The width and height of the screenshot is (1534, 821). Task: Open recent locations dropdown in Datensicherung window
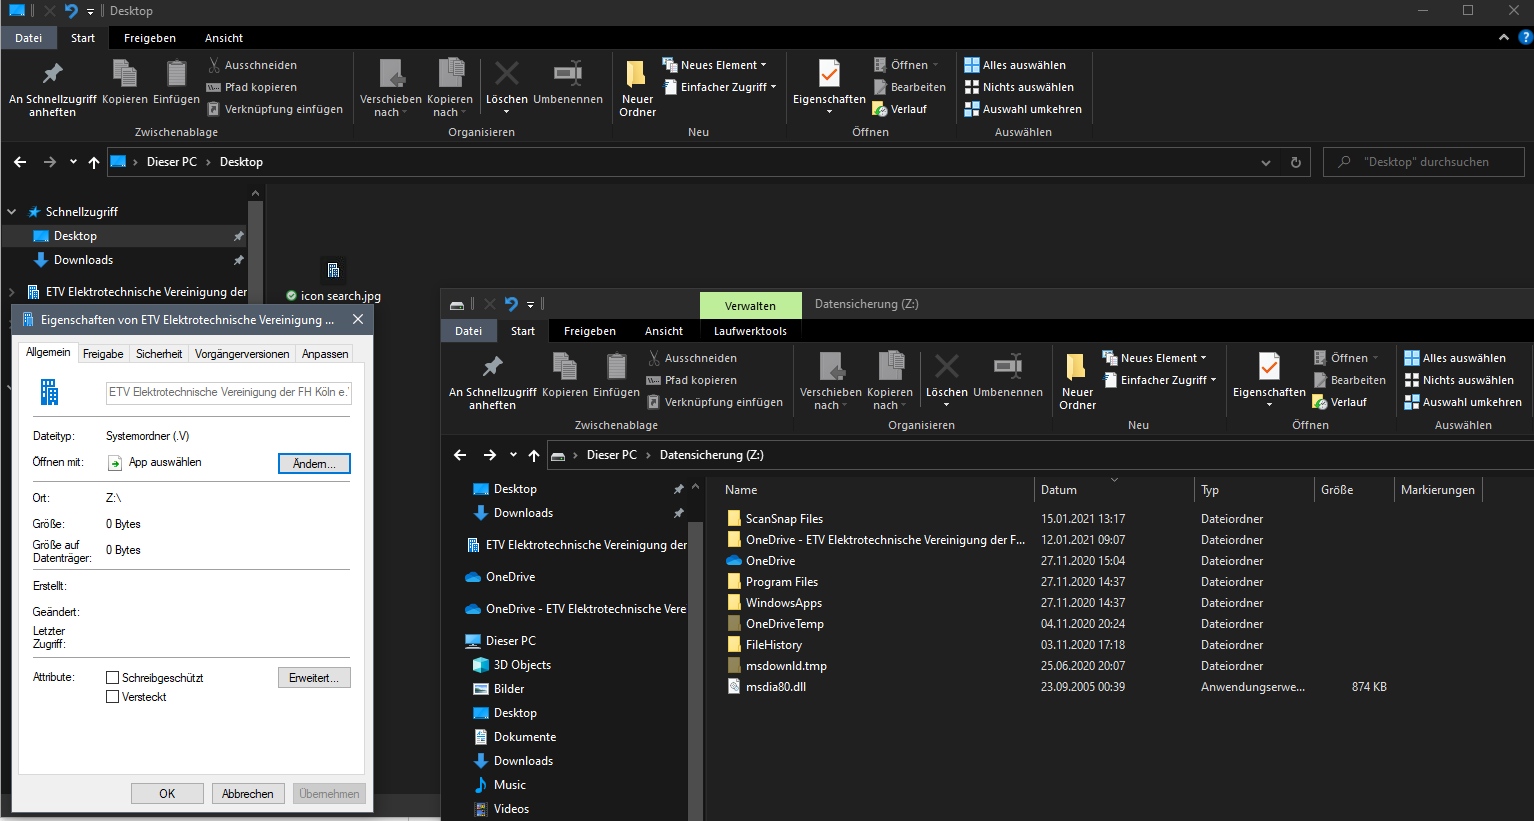[513, 455]
